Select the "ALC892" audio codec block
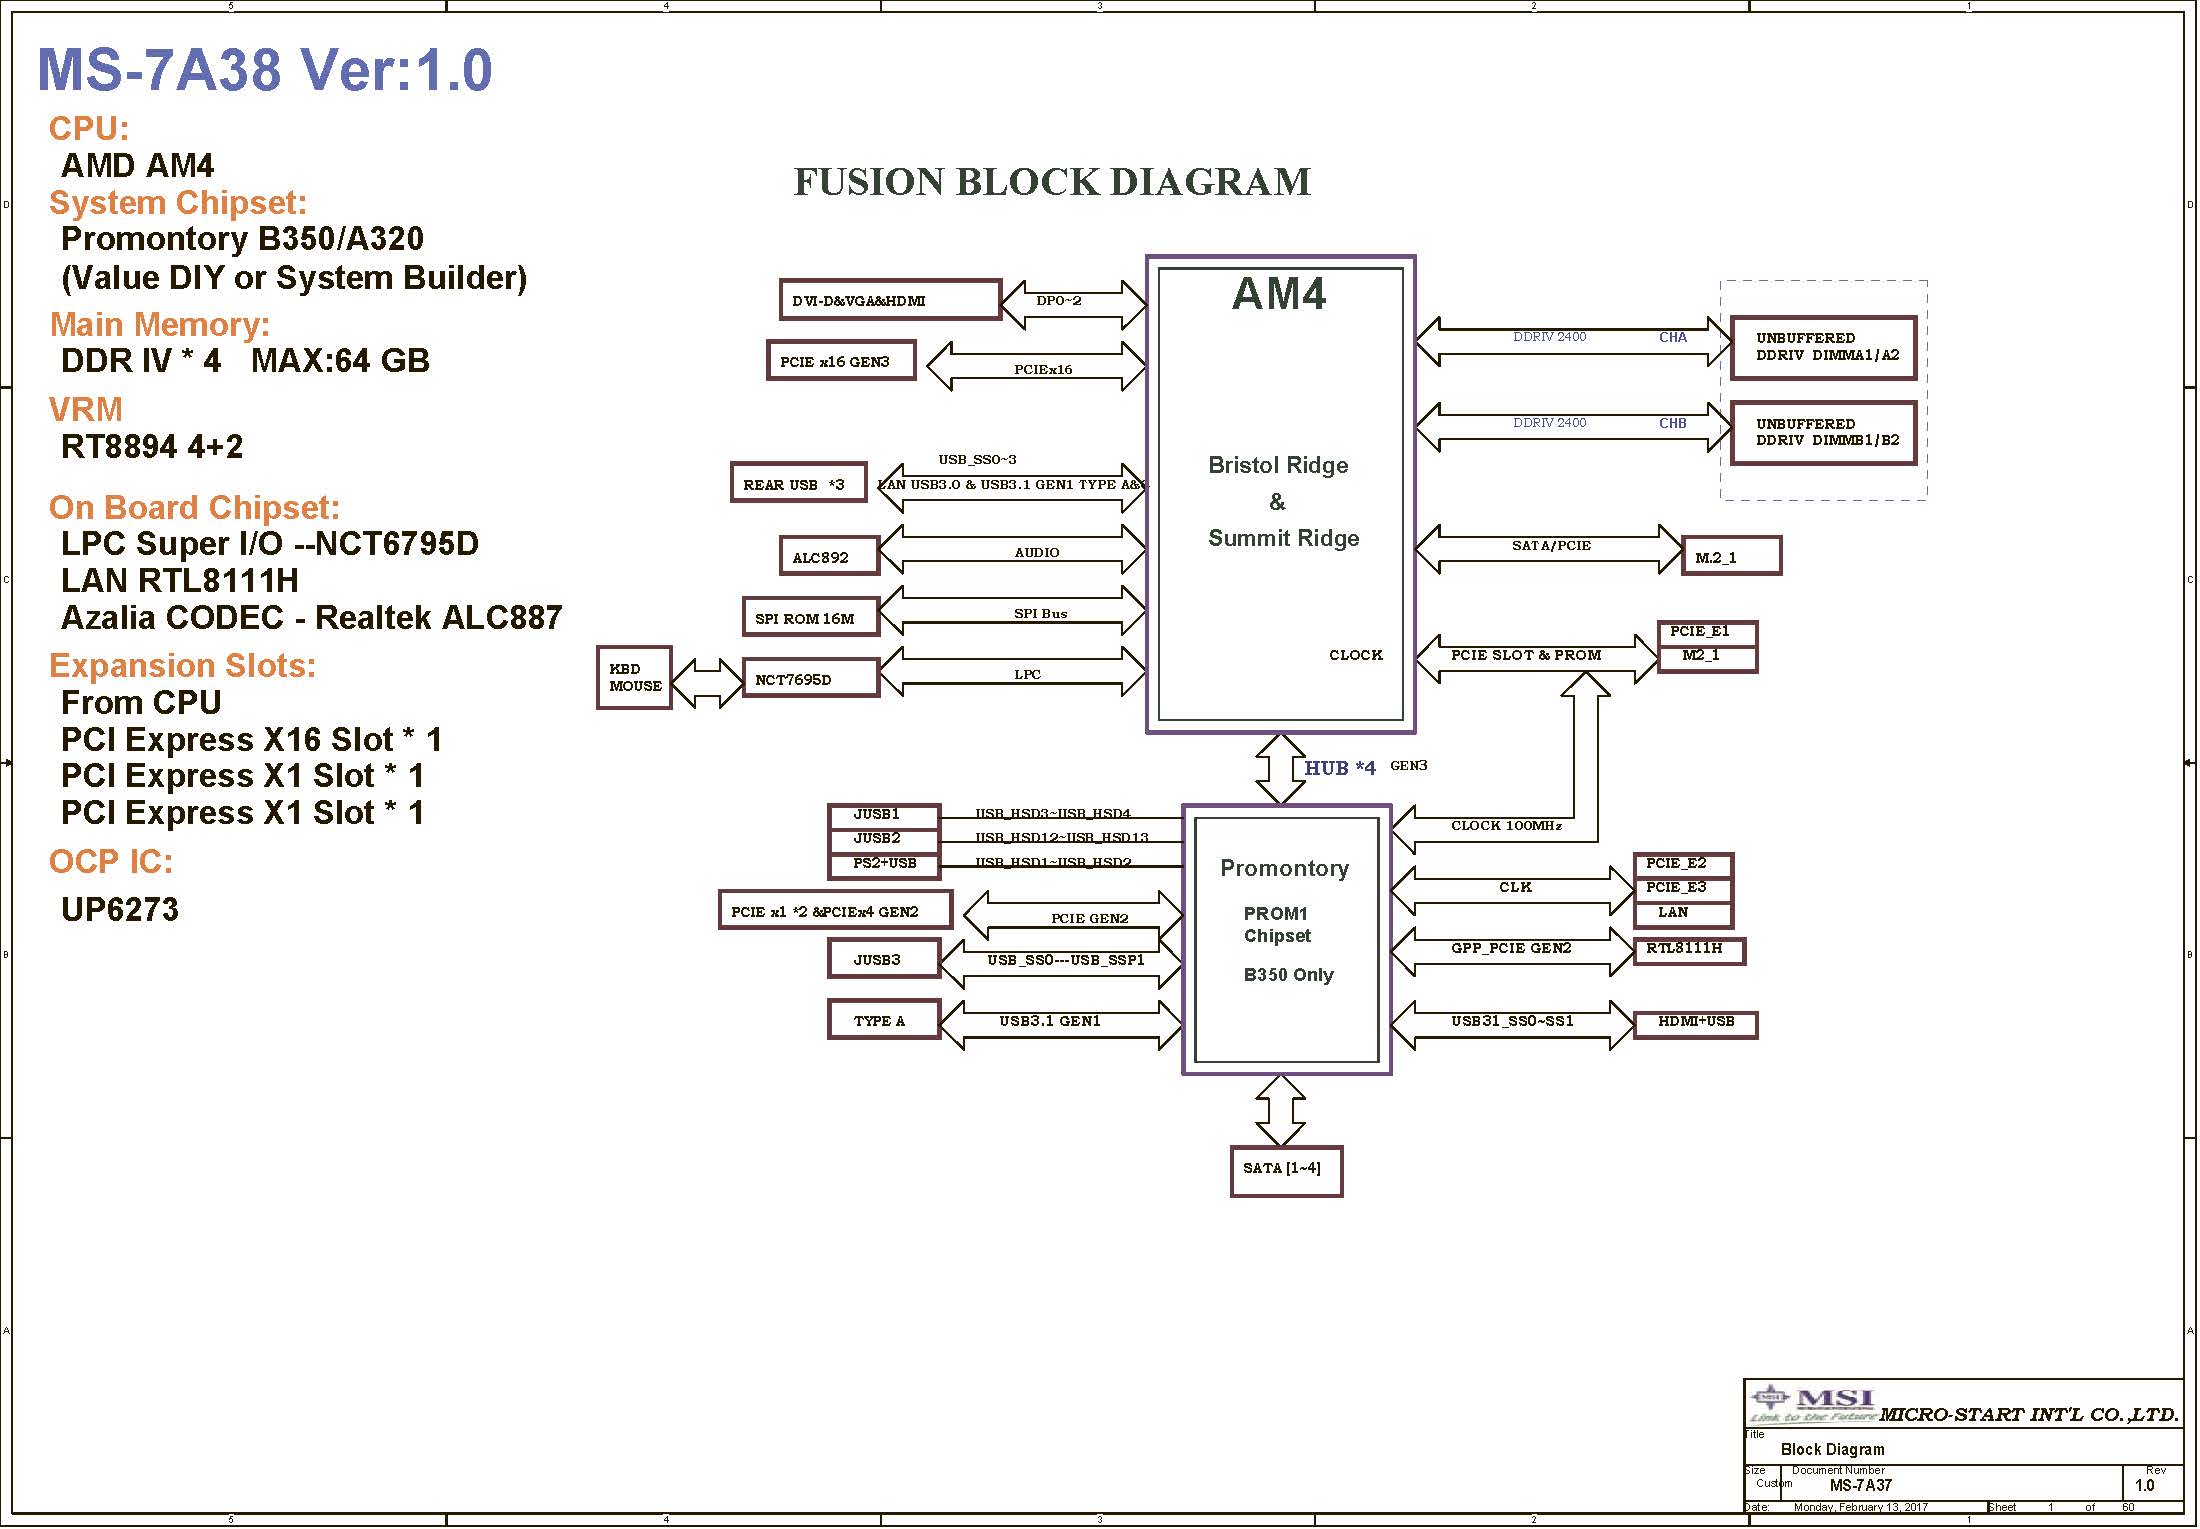The height and width of the screenshot is (1529, 2200). [x=829, y=556]
